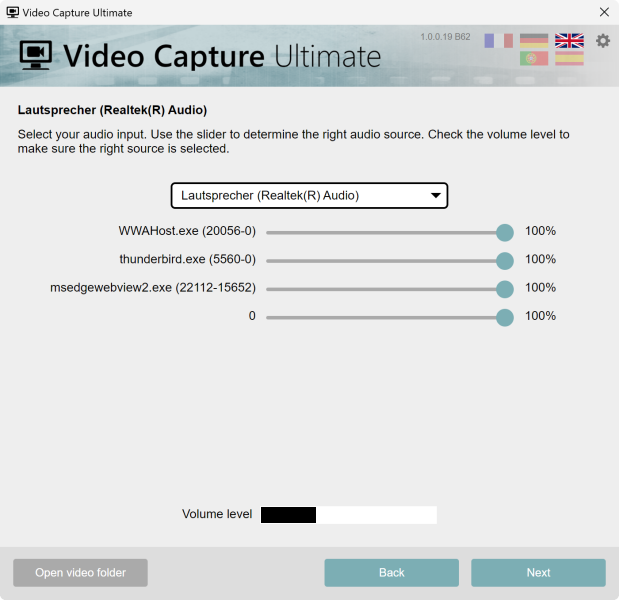This screenshot has width=619, height=600.
Task: Click the thunderbird.exe volume slider handle
Action: (x=505, y=260)
